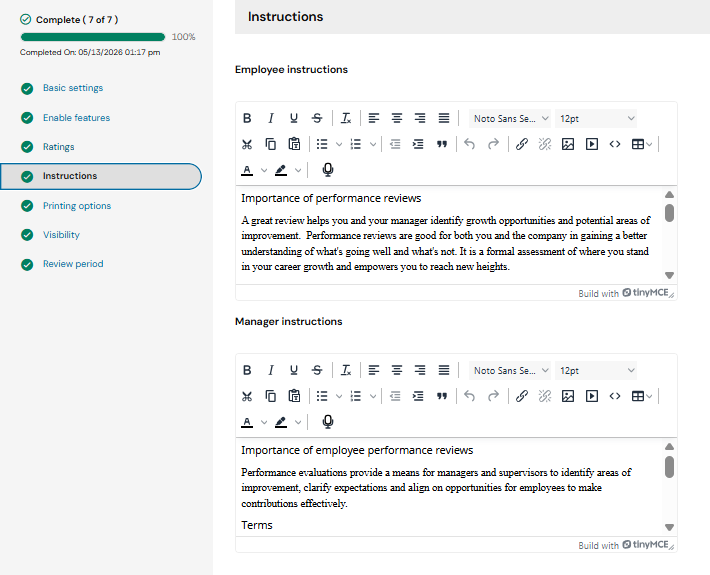Go to Review period in sidebar
The width and height of the screenshot is (710, 575).
(x=73, y=264)
